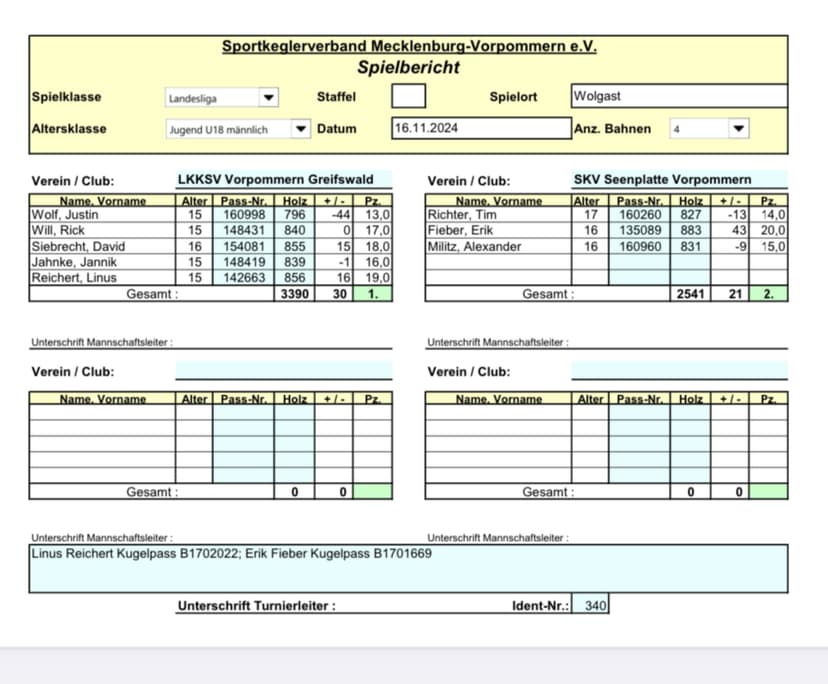Screen dimensions: 828x684
Task: Click the Unterschrift Turnierleiter label
Action: coord(257,606)
